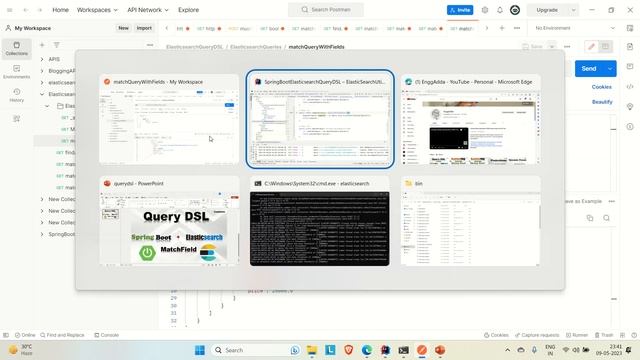The width and height of the screenshot is (640, 360).
Task: Open the Cookies link below Send
Action: [x=602, y=87]
